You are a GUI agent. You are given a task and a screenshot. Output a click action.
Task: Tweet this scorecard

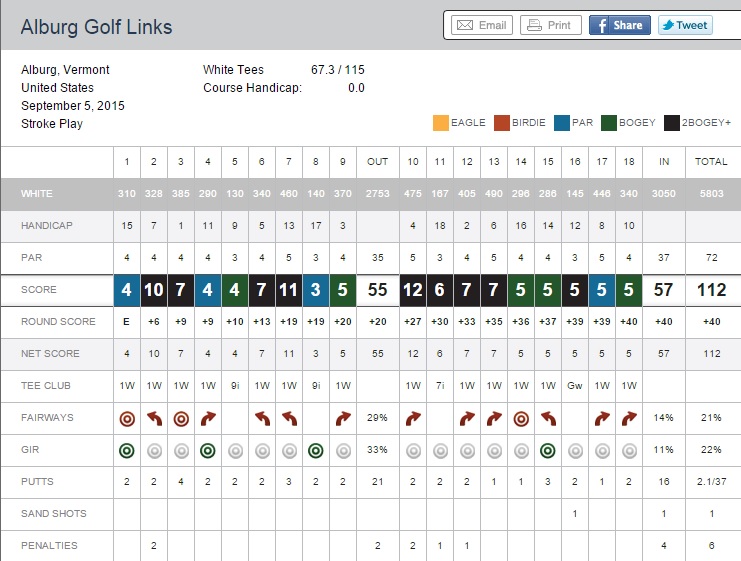pyautogui.click(x=685, y=25)
